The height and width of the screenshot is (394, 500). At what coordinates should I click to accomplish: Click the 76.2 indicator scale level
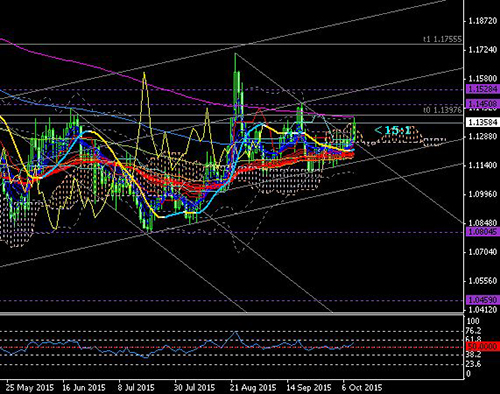[x=474, y=331]
